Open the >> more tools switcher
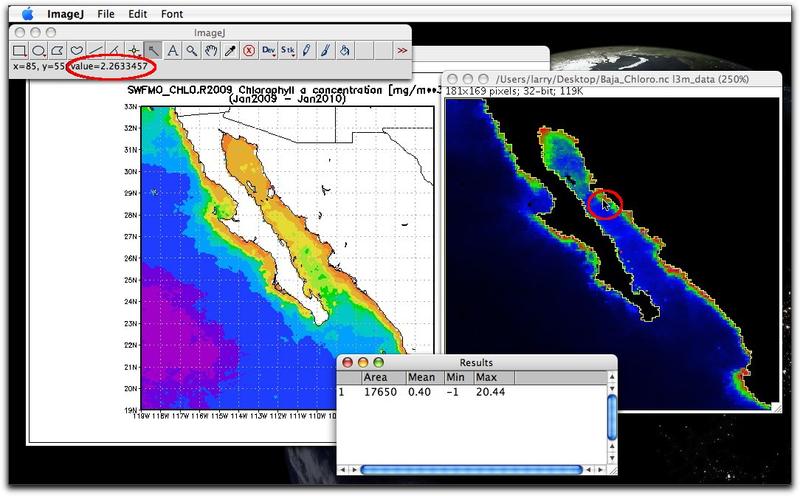The height and width of the screenshot is (496, 800). pos(402,51)
